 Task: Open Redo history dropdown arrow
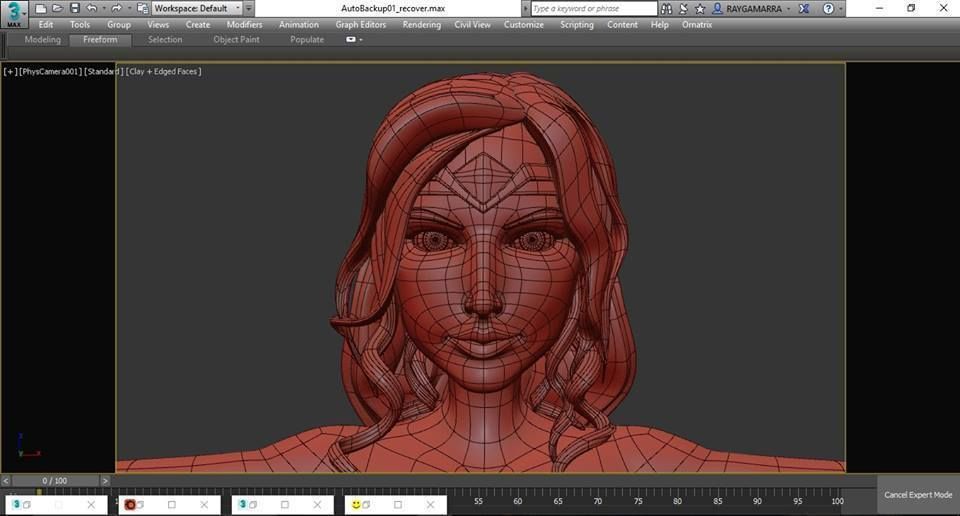[128, 9]
